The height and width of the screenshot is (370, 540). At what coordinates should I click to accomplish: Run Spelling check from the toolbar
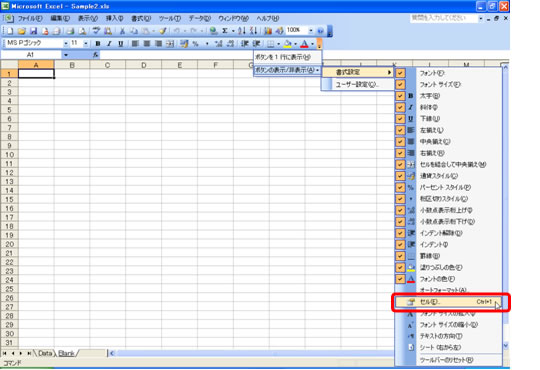pos(96,31)
